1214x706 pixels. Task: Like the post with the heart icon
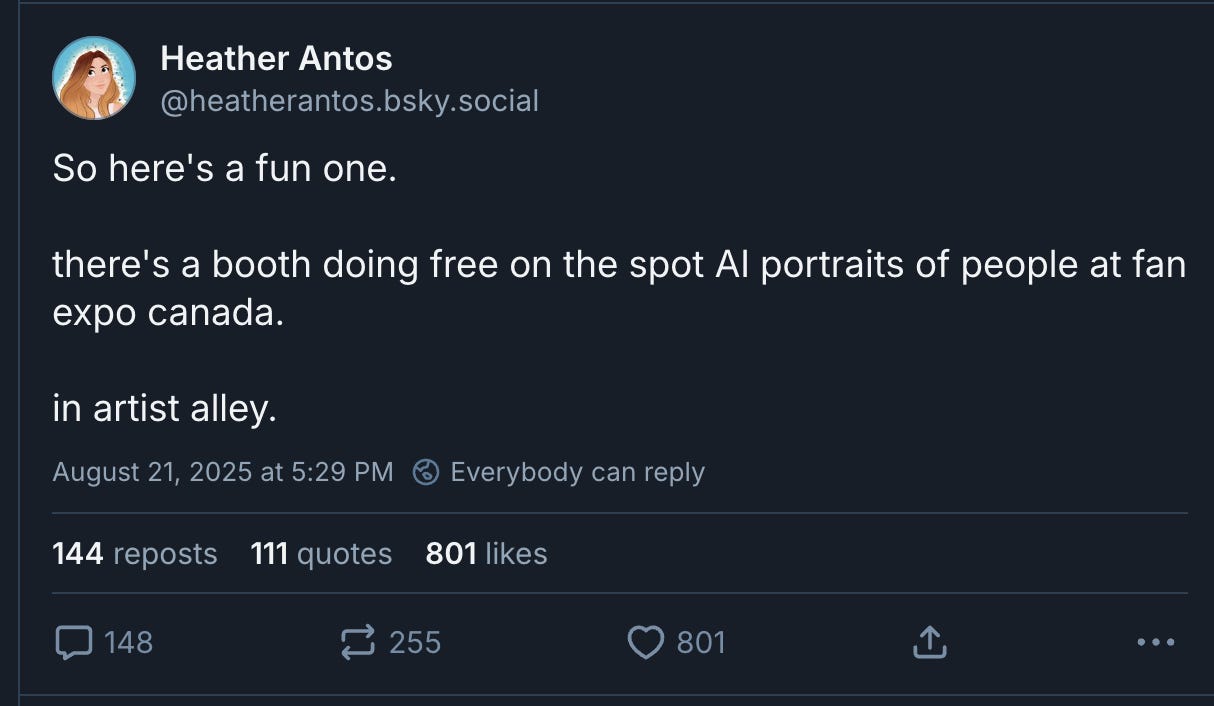click(646, 642)
